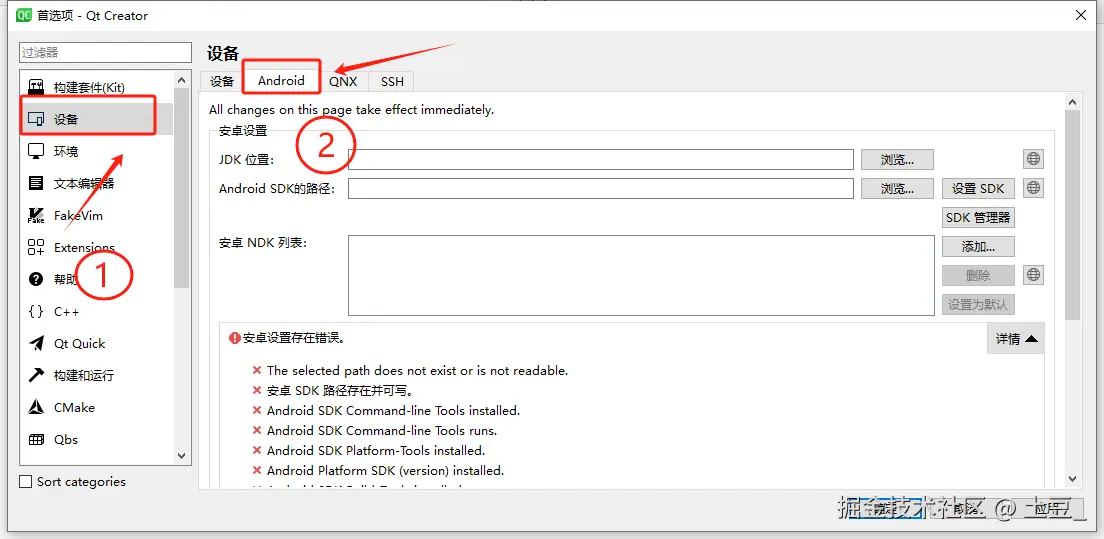1104x539 pixels.
Task: Open the FakeVim category icon
Action: coord(36,215)
